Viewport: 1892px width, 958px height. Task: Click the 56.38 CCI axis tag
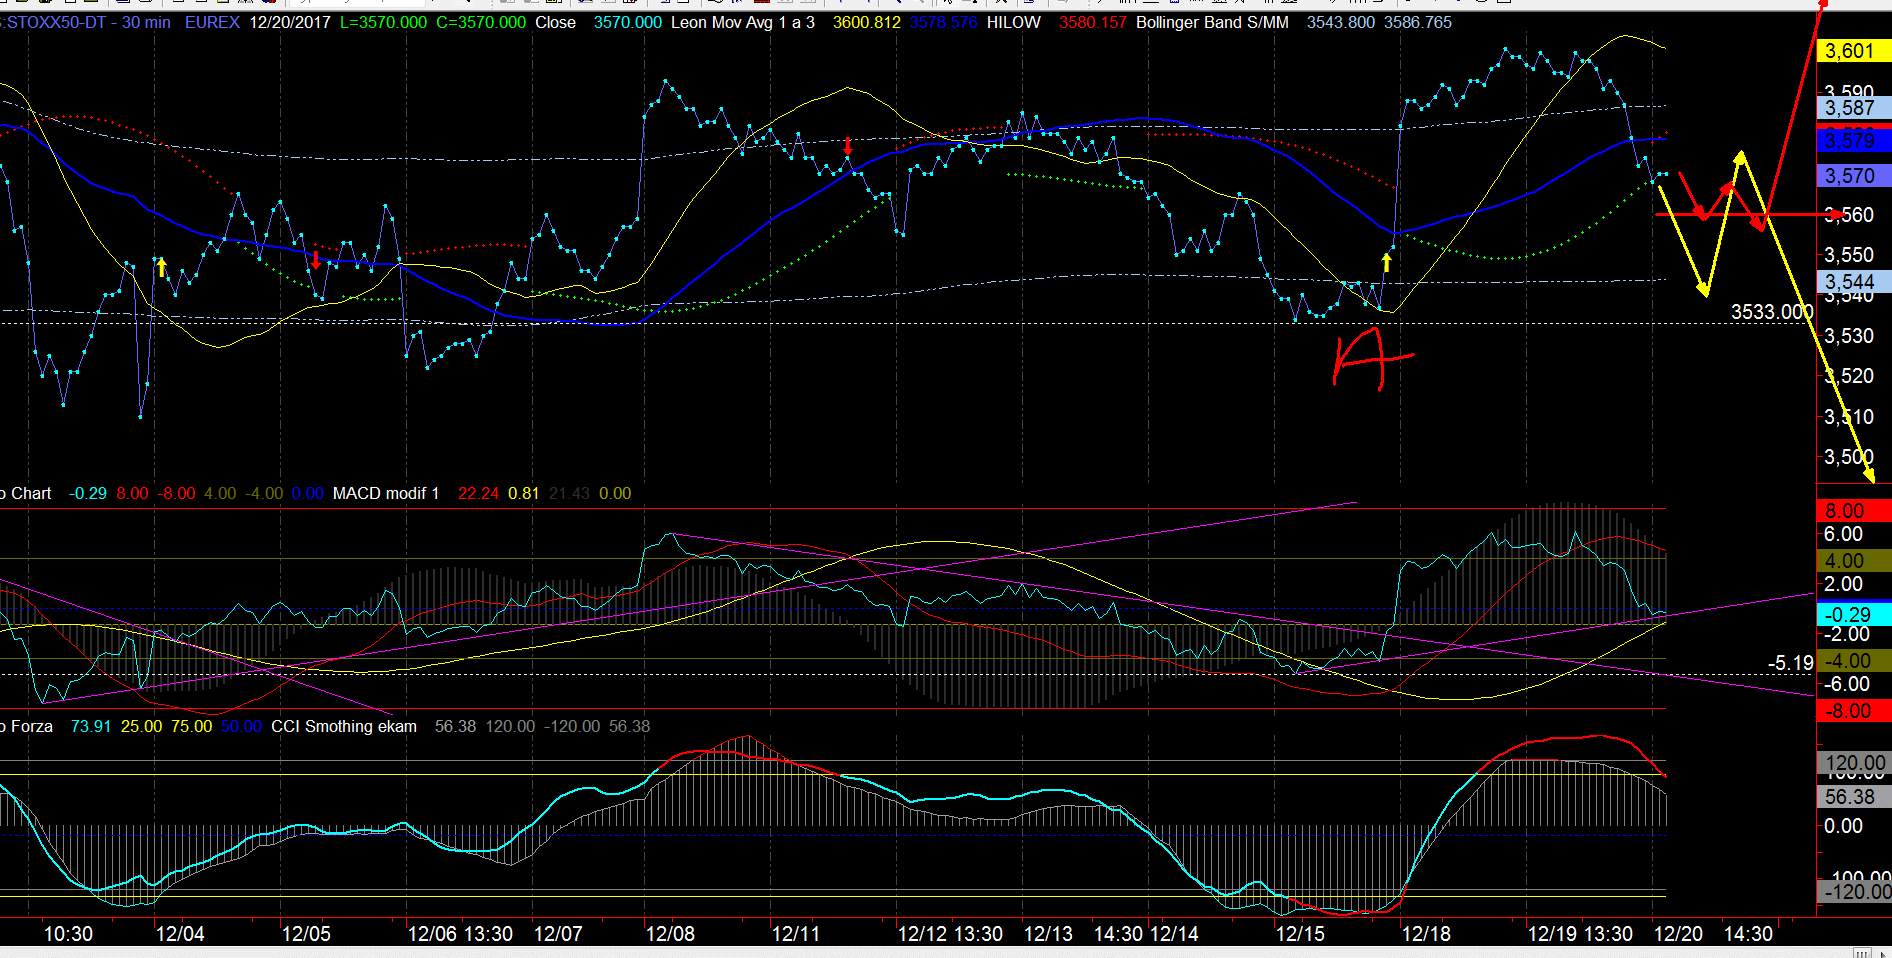pyautogui.click(x=1853, y=797)
